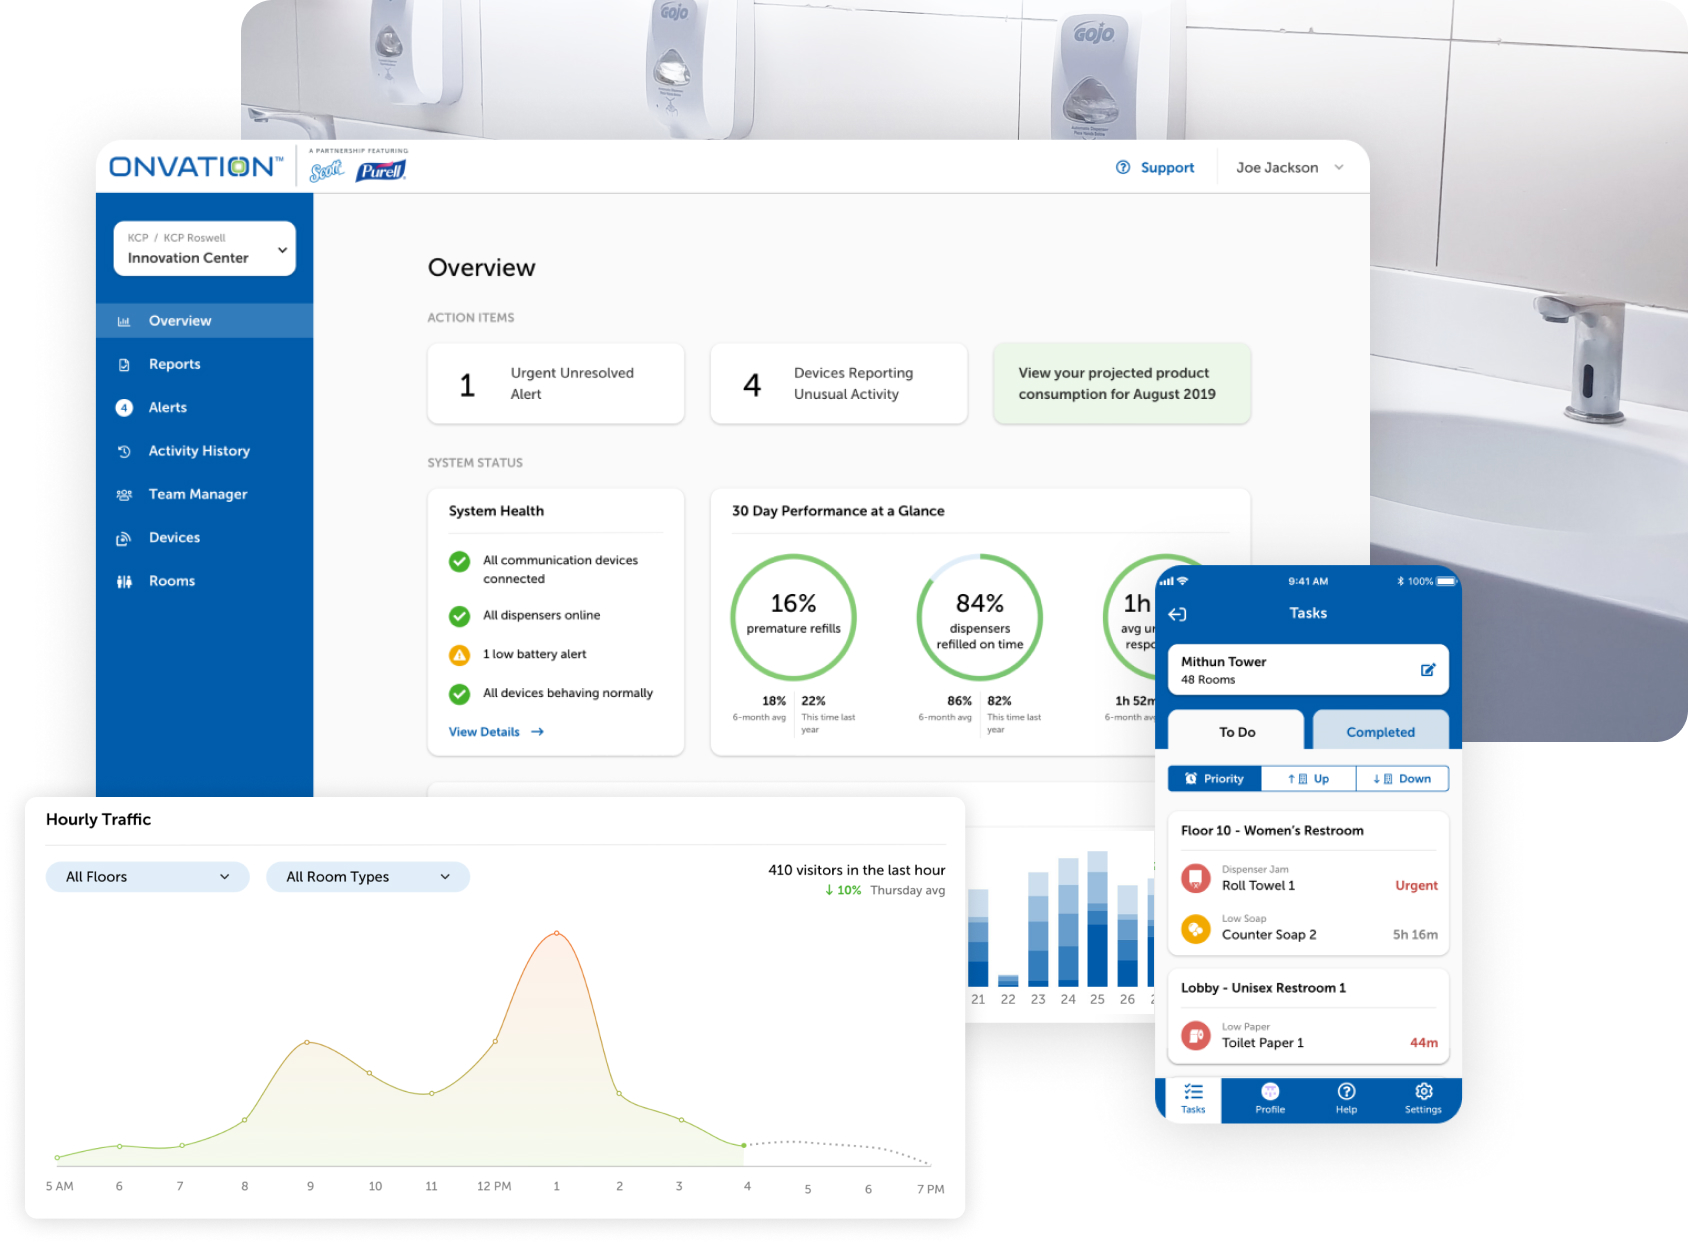Tap the Settings gear in mobile bottom bar
This screenshot has height=1246, width=1688.
[1424, 1091]
